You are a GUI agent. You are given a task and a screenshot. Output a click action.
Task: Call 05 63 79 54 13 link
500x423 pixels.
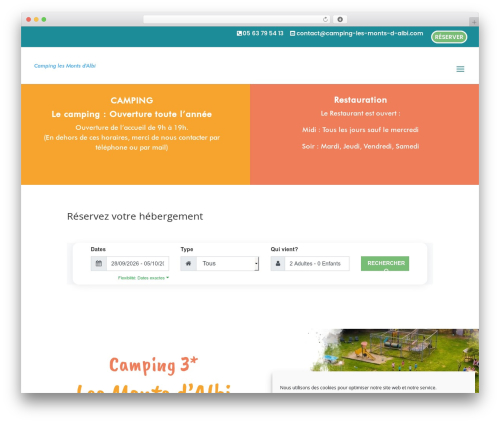tap(263, 33)
